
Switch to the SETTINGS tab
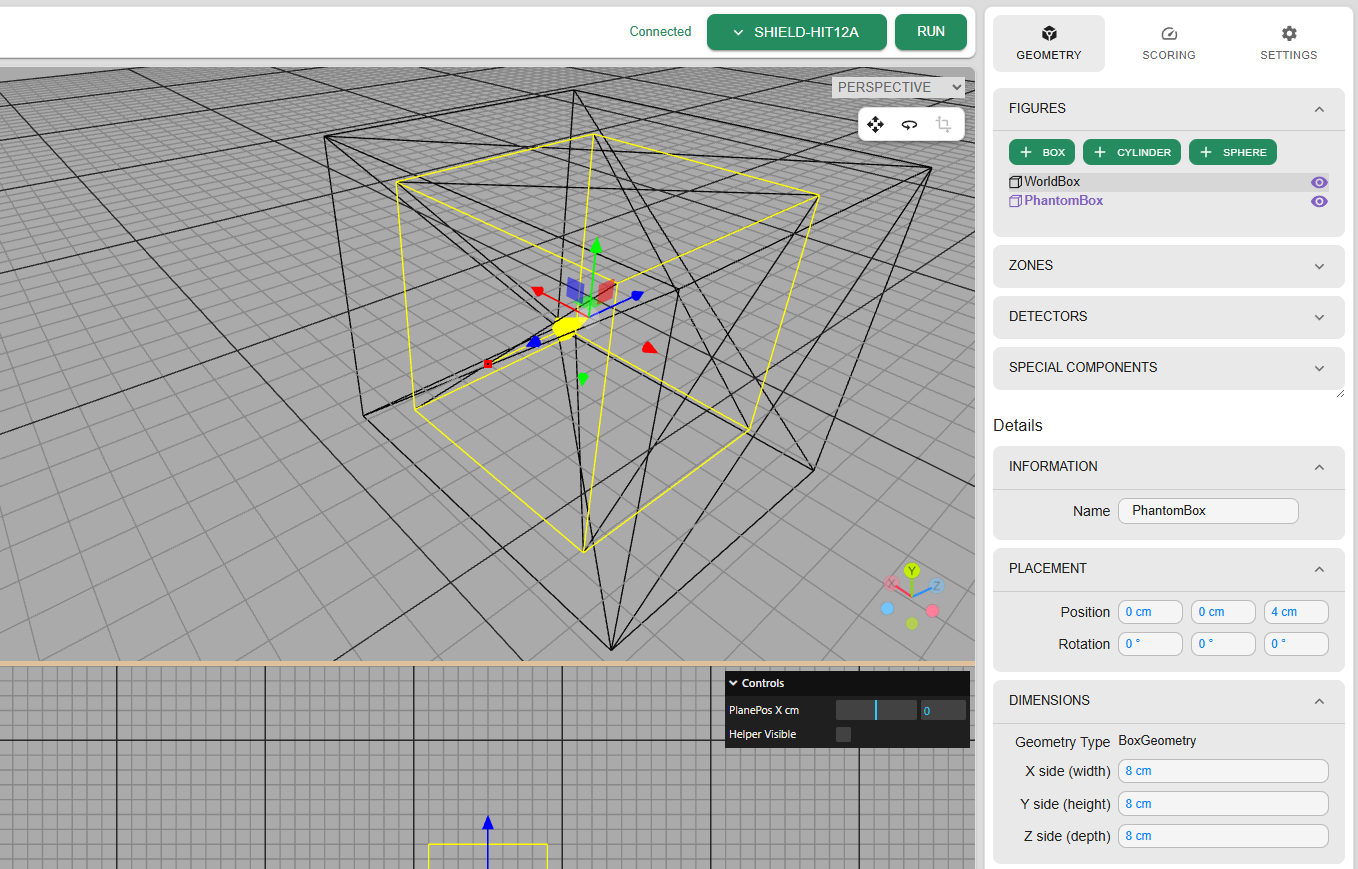click(x=1289, y=43)
